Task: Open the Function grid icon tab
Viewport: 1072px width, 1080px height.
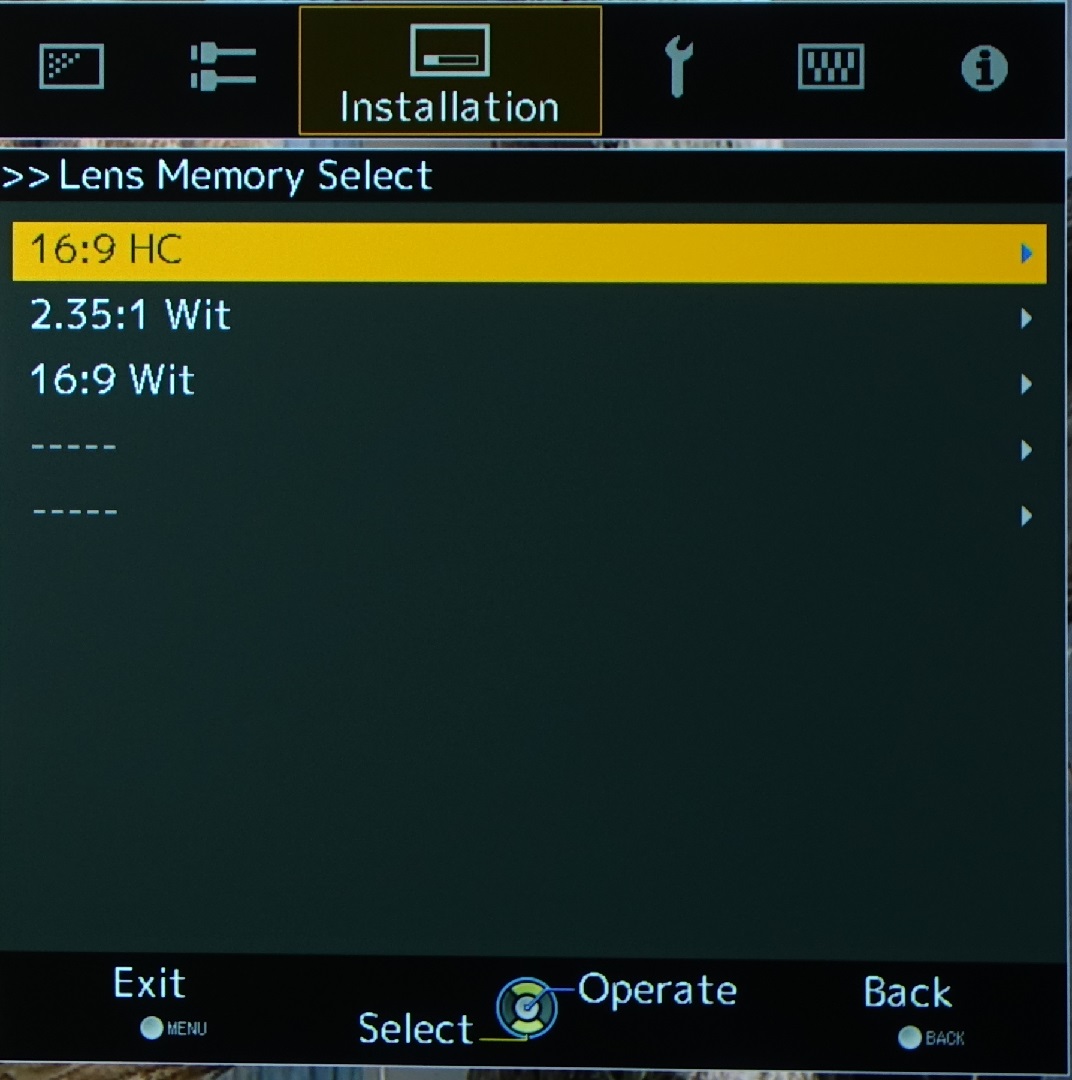Action: click(831, 66)
